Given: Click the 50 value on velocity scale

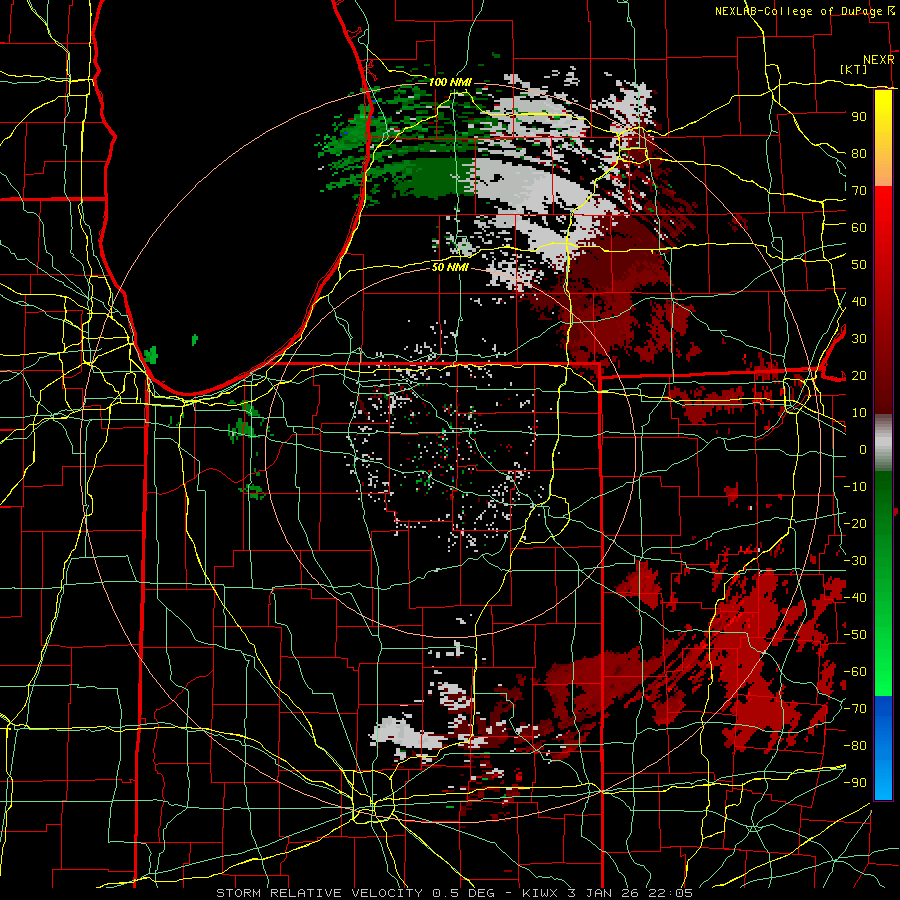Looking at the screenshot, I should point(859,265).
